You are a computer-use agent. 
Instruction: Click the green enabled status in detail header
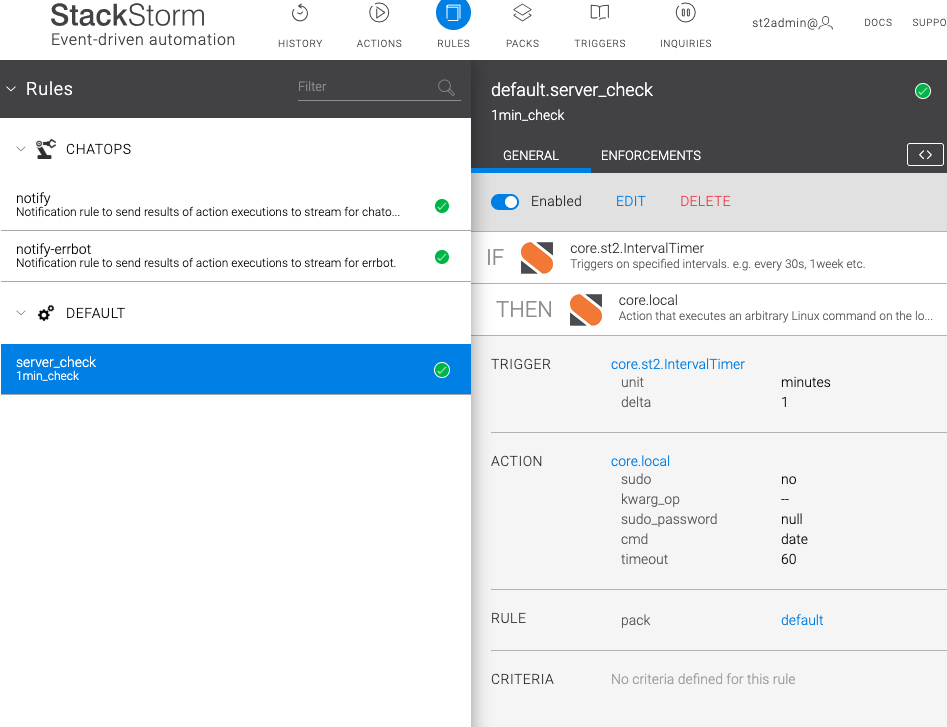pos(923,91)
